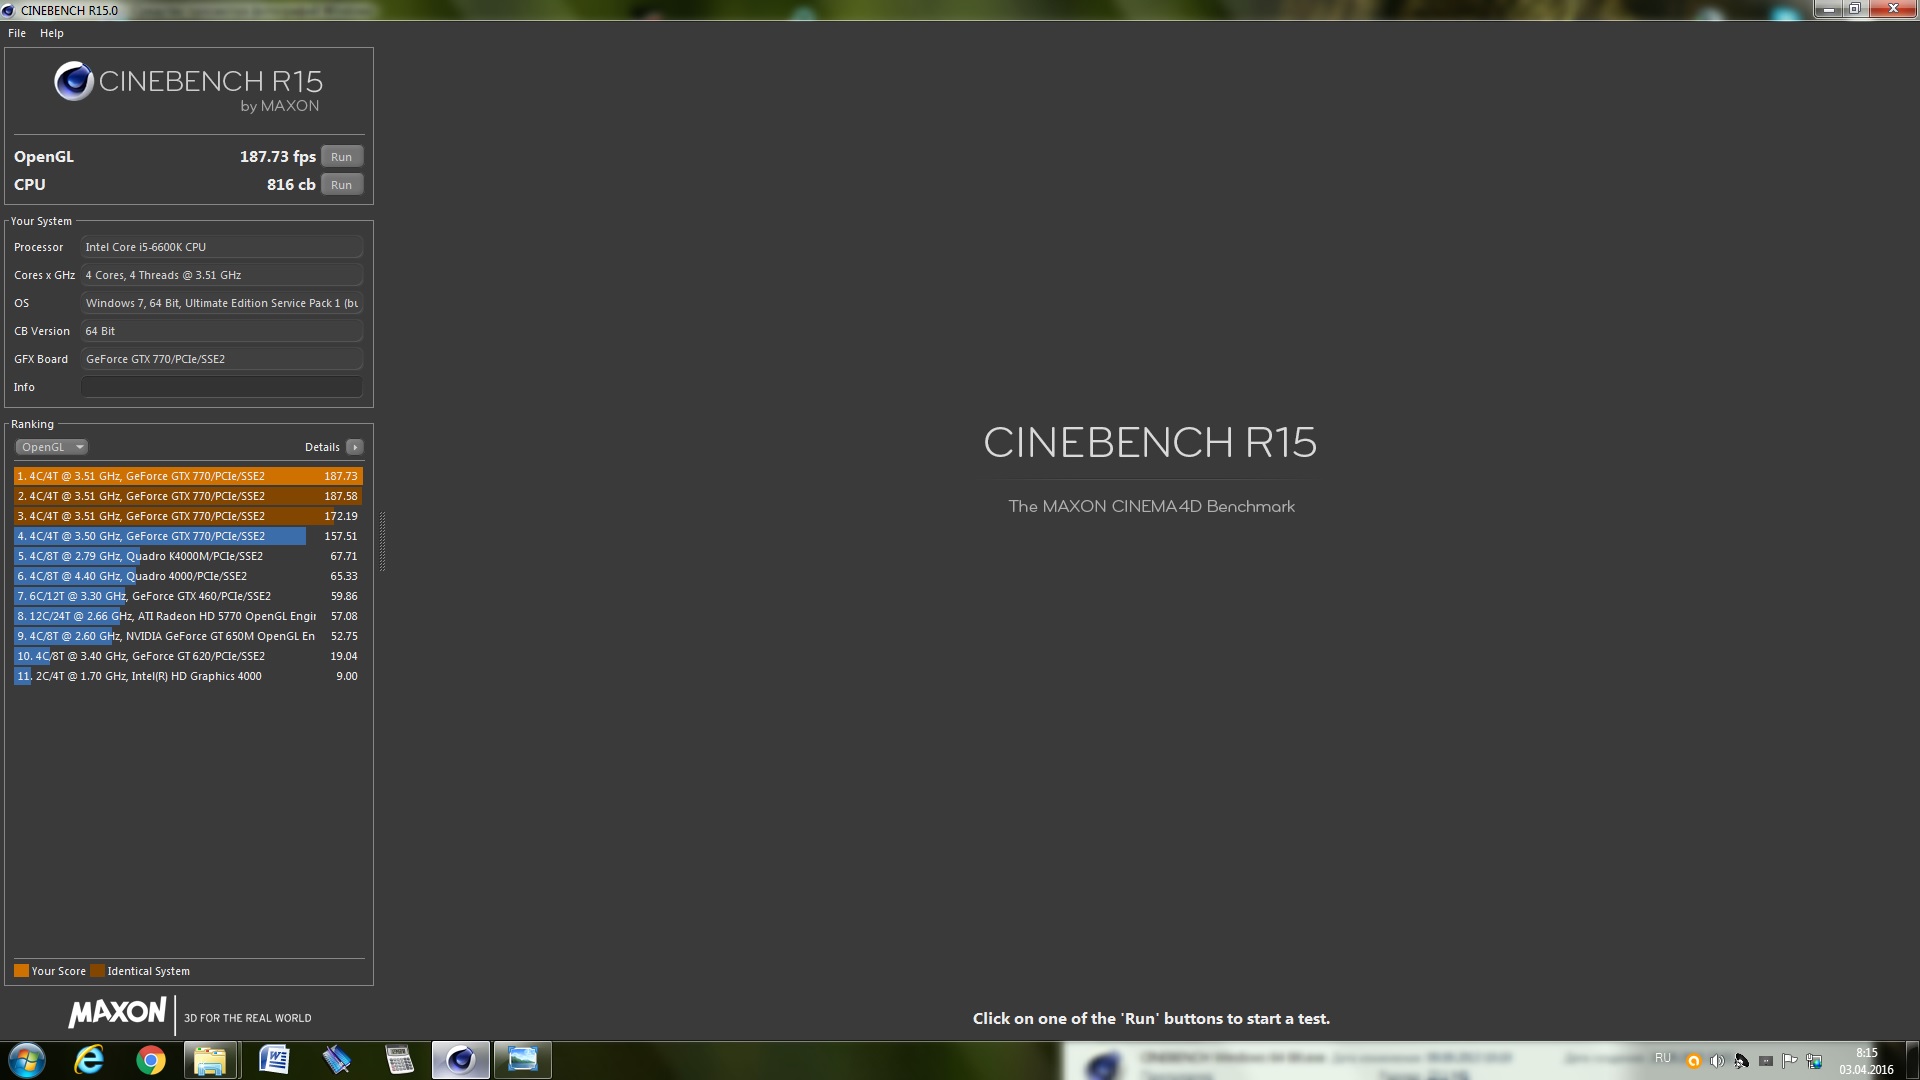1920x1080 pixels.
Task: Click the volume speaker tray icon
Action: coord(1717,1061)
